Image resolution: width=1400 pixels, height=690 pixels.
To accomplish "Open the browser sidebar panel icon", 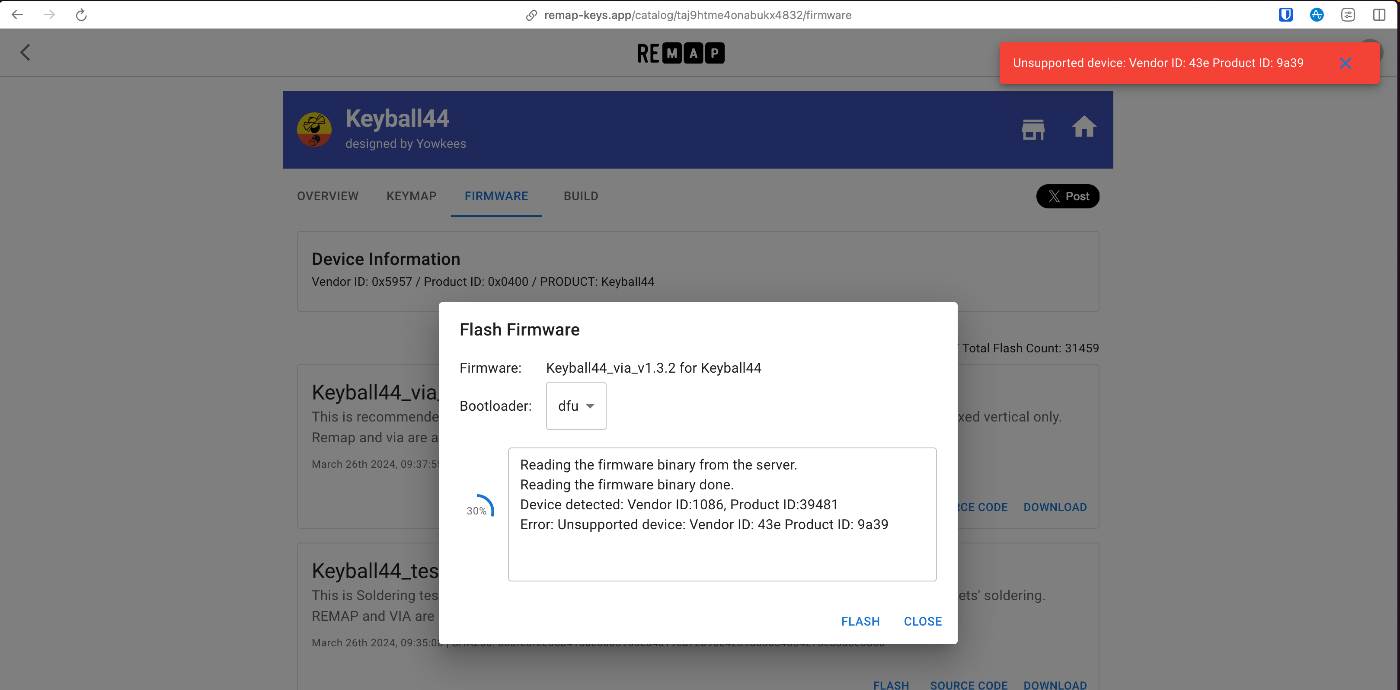I will coord(1380,15).
